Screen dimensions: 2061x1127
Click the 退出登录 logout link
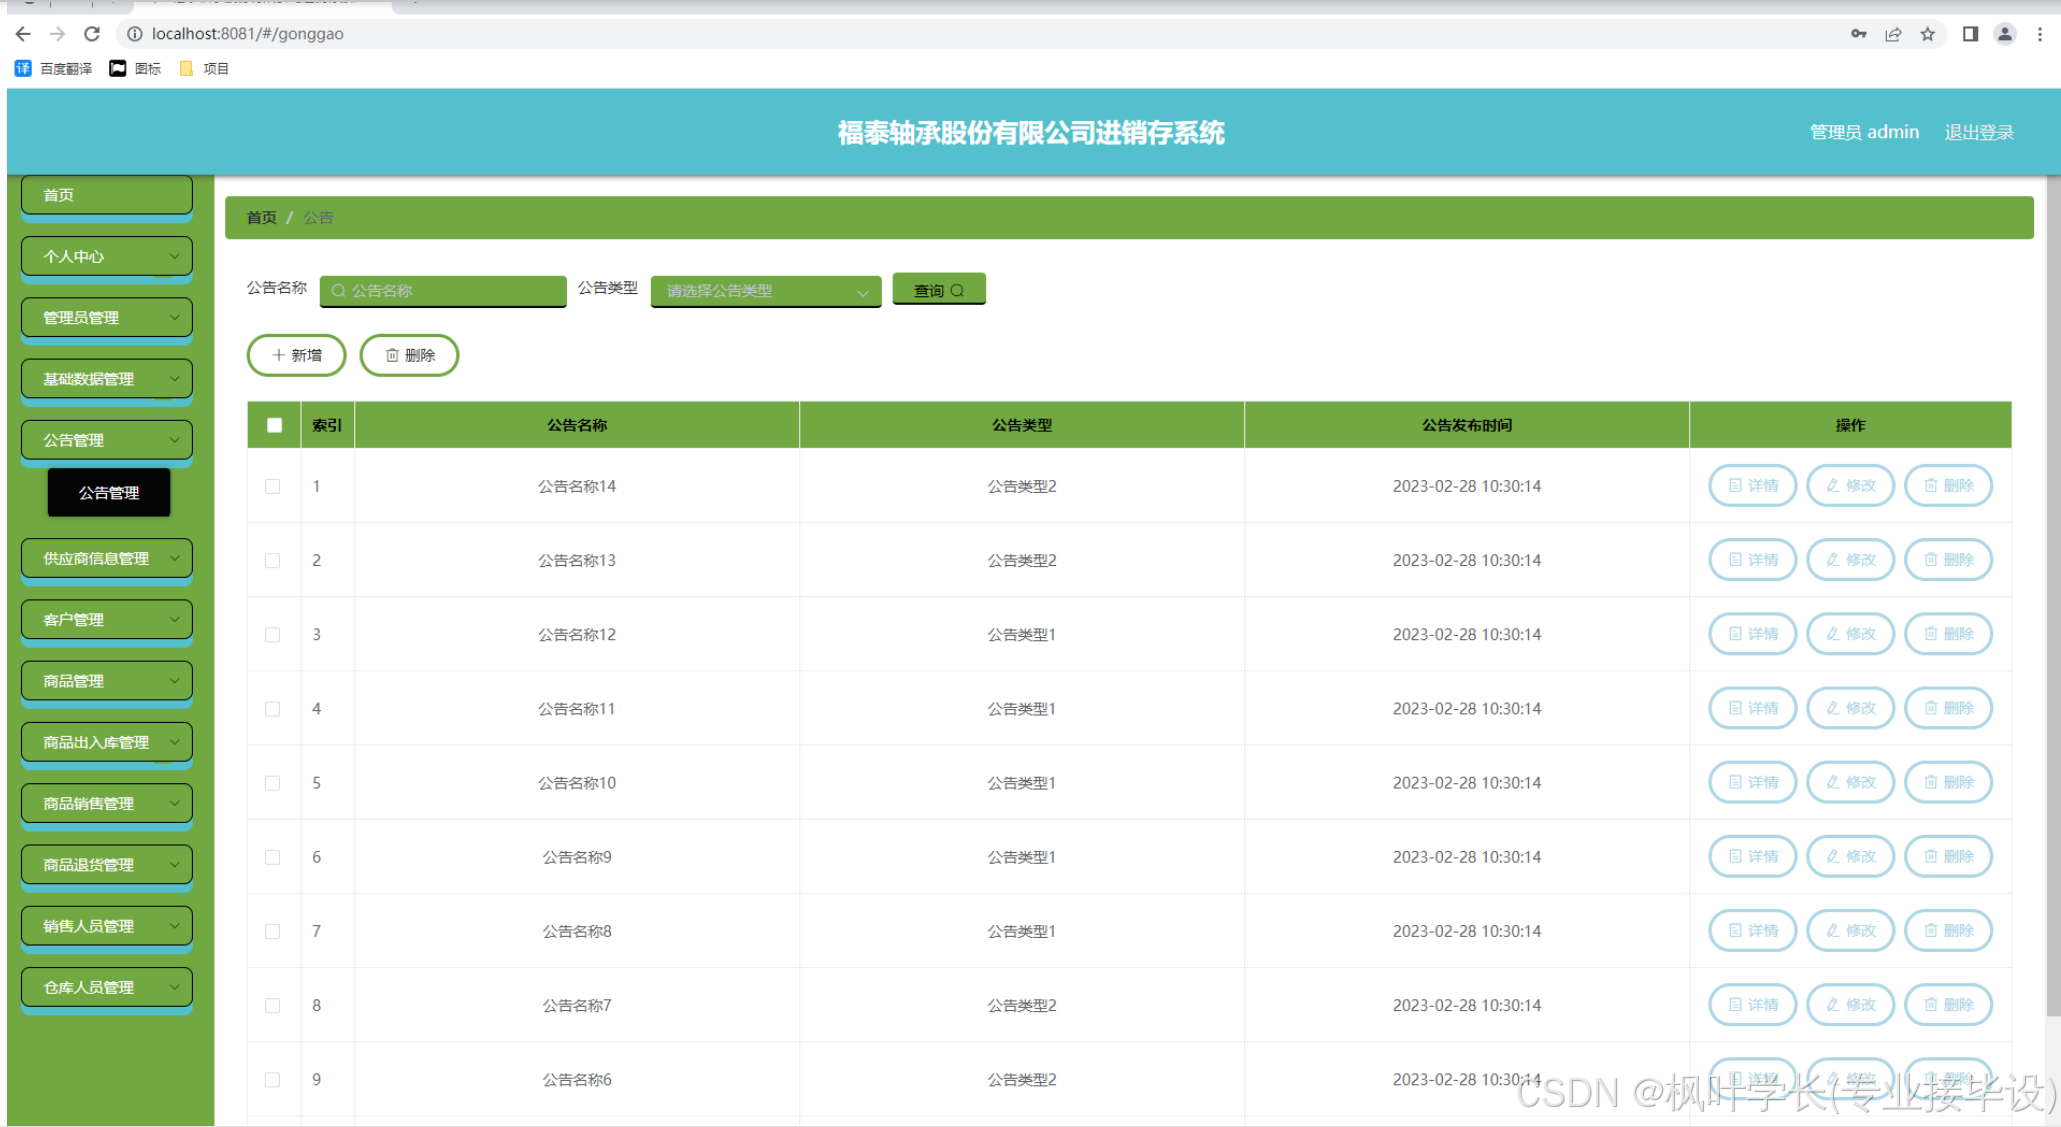(x=1978, y=132)
